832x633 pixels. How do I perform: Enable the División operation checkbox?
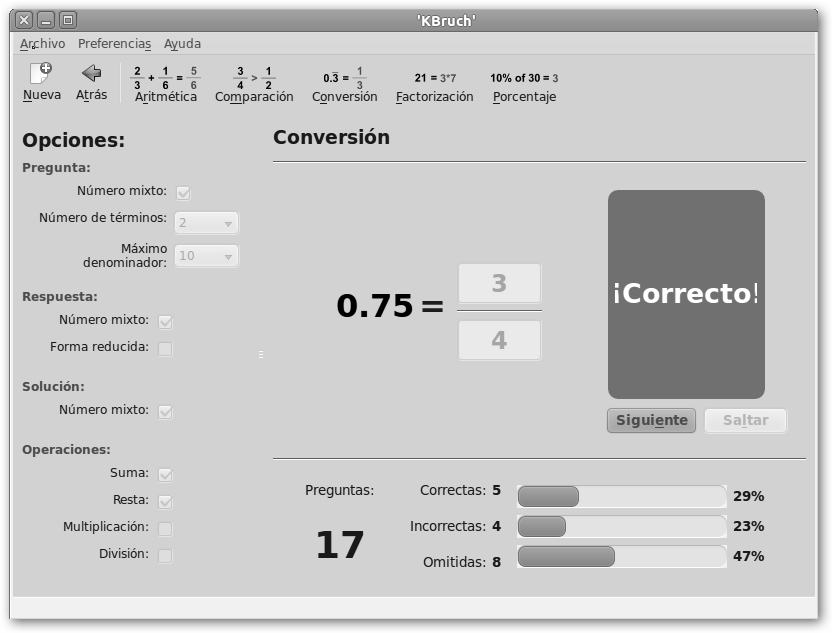coord(165,555)
